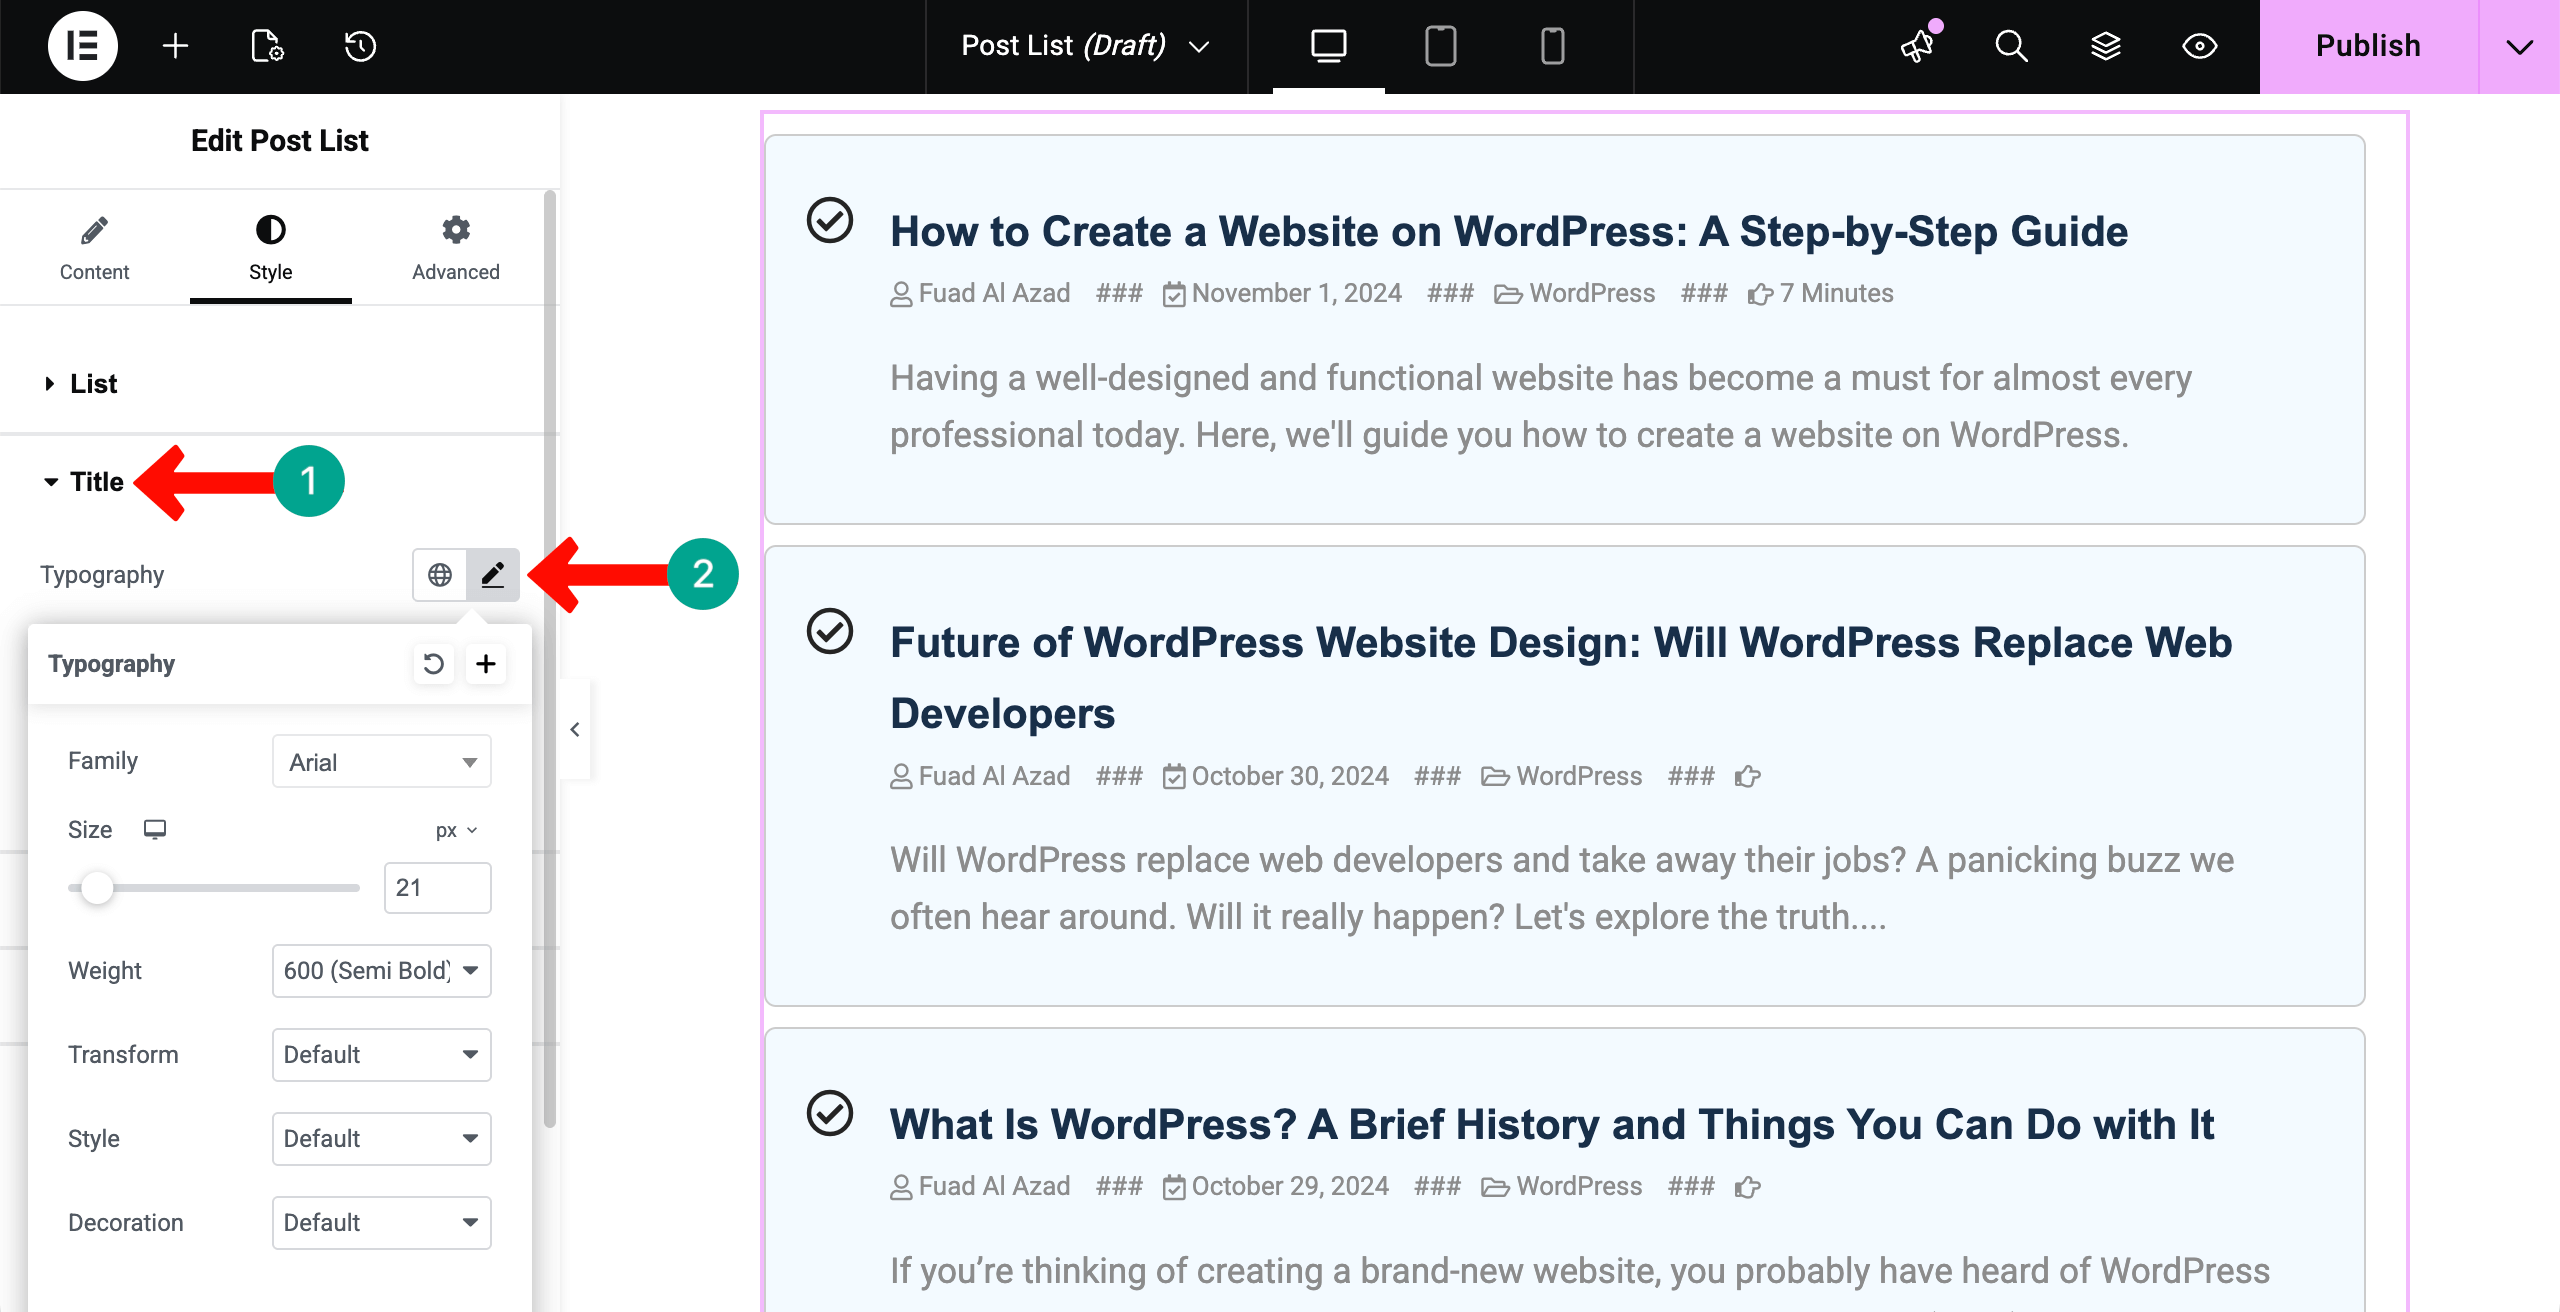Switch to the Advanced tab
This screenshot has height=1312, width=2560.
click(x=456, y=247)
